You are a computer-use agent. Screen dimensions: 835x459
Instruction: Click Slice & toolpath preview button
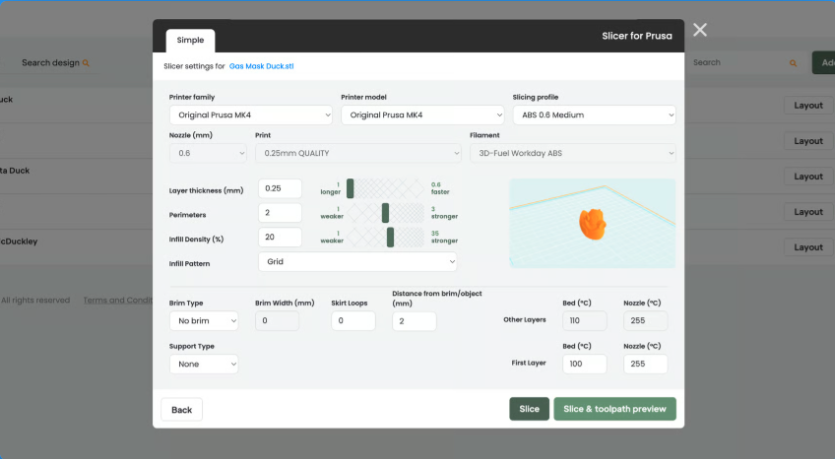615,409
